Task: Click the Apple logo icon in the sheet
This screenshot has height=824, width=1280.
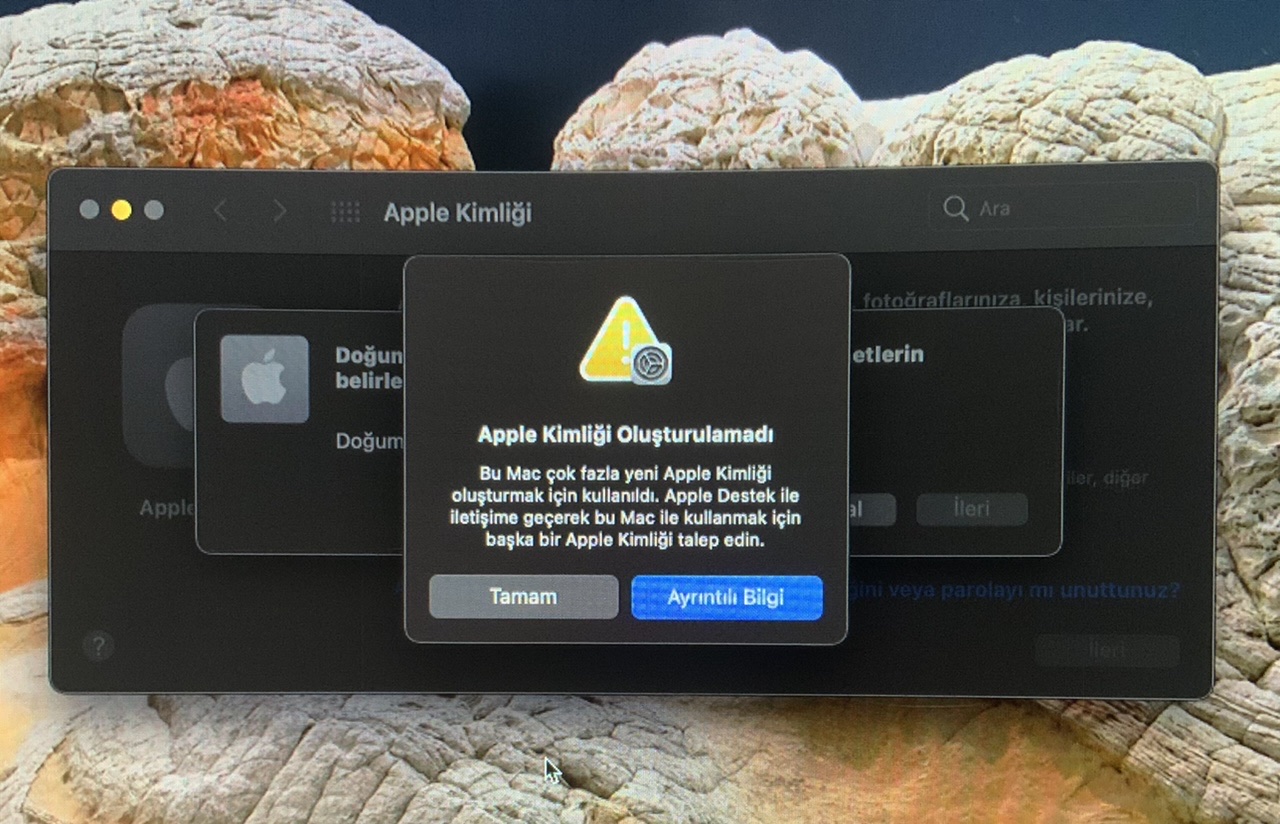Action: tap(264, 379)
